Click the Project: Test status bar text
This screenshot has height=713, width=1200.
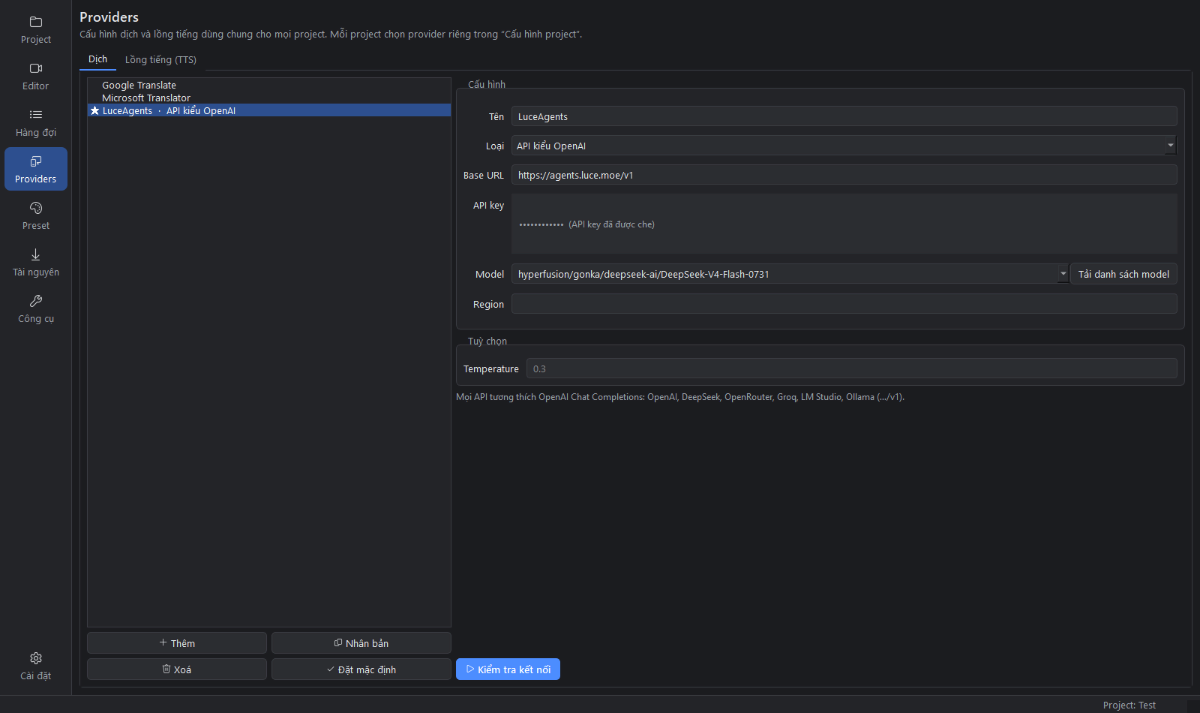[1129, 705]
